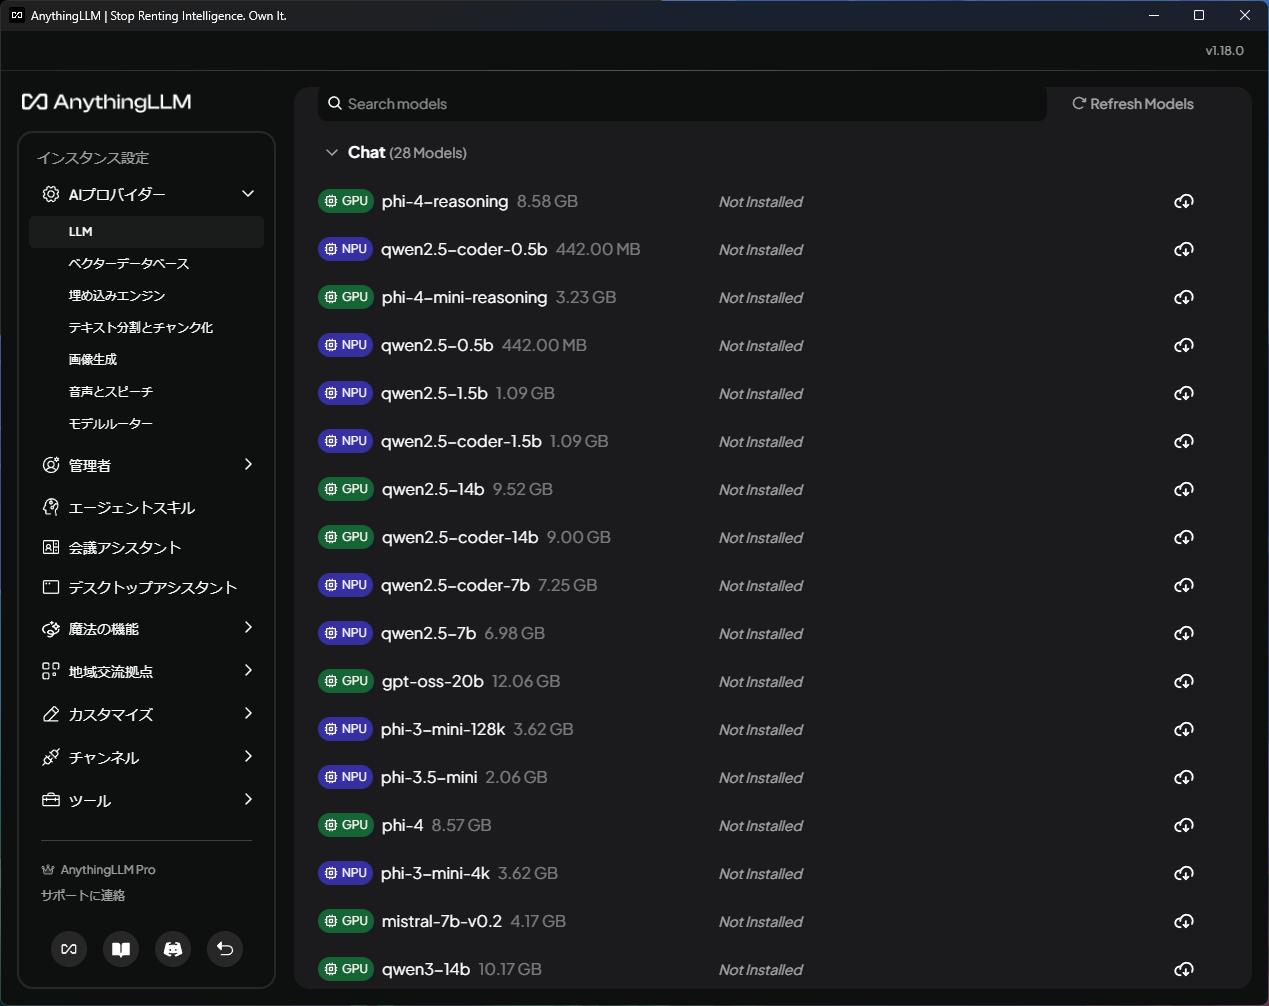Click the GPU badge on gpt-oss-20b
Image resolution: width=1269 pixels, height=1006 pixels.
[346, 681]
